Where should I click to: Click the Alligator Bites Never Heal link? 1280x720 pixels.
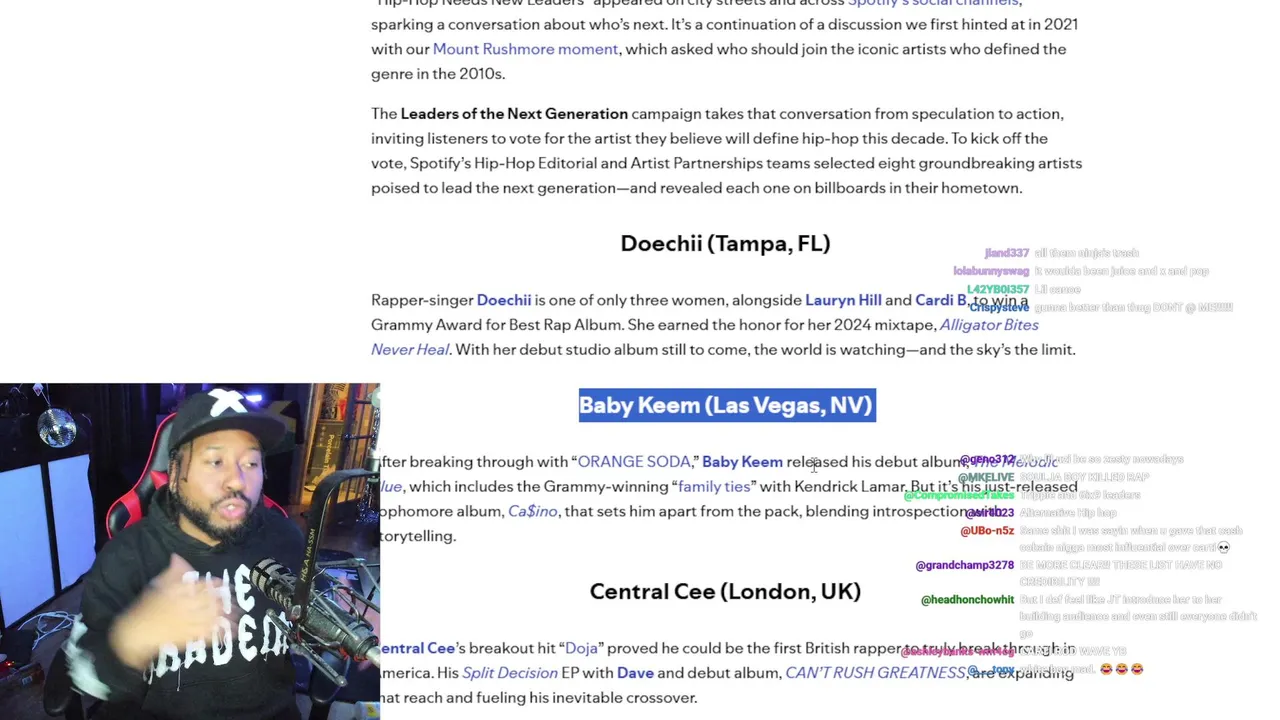coord(705,337)
